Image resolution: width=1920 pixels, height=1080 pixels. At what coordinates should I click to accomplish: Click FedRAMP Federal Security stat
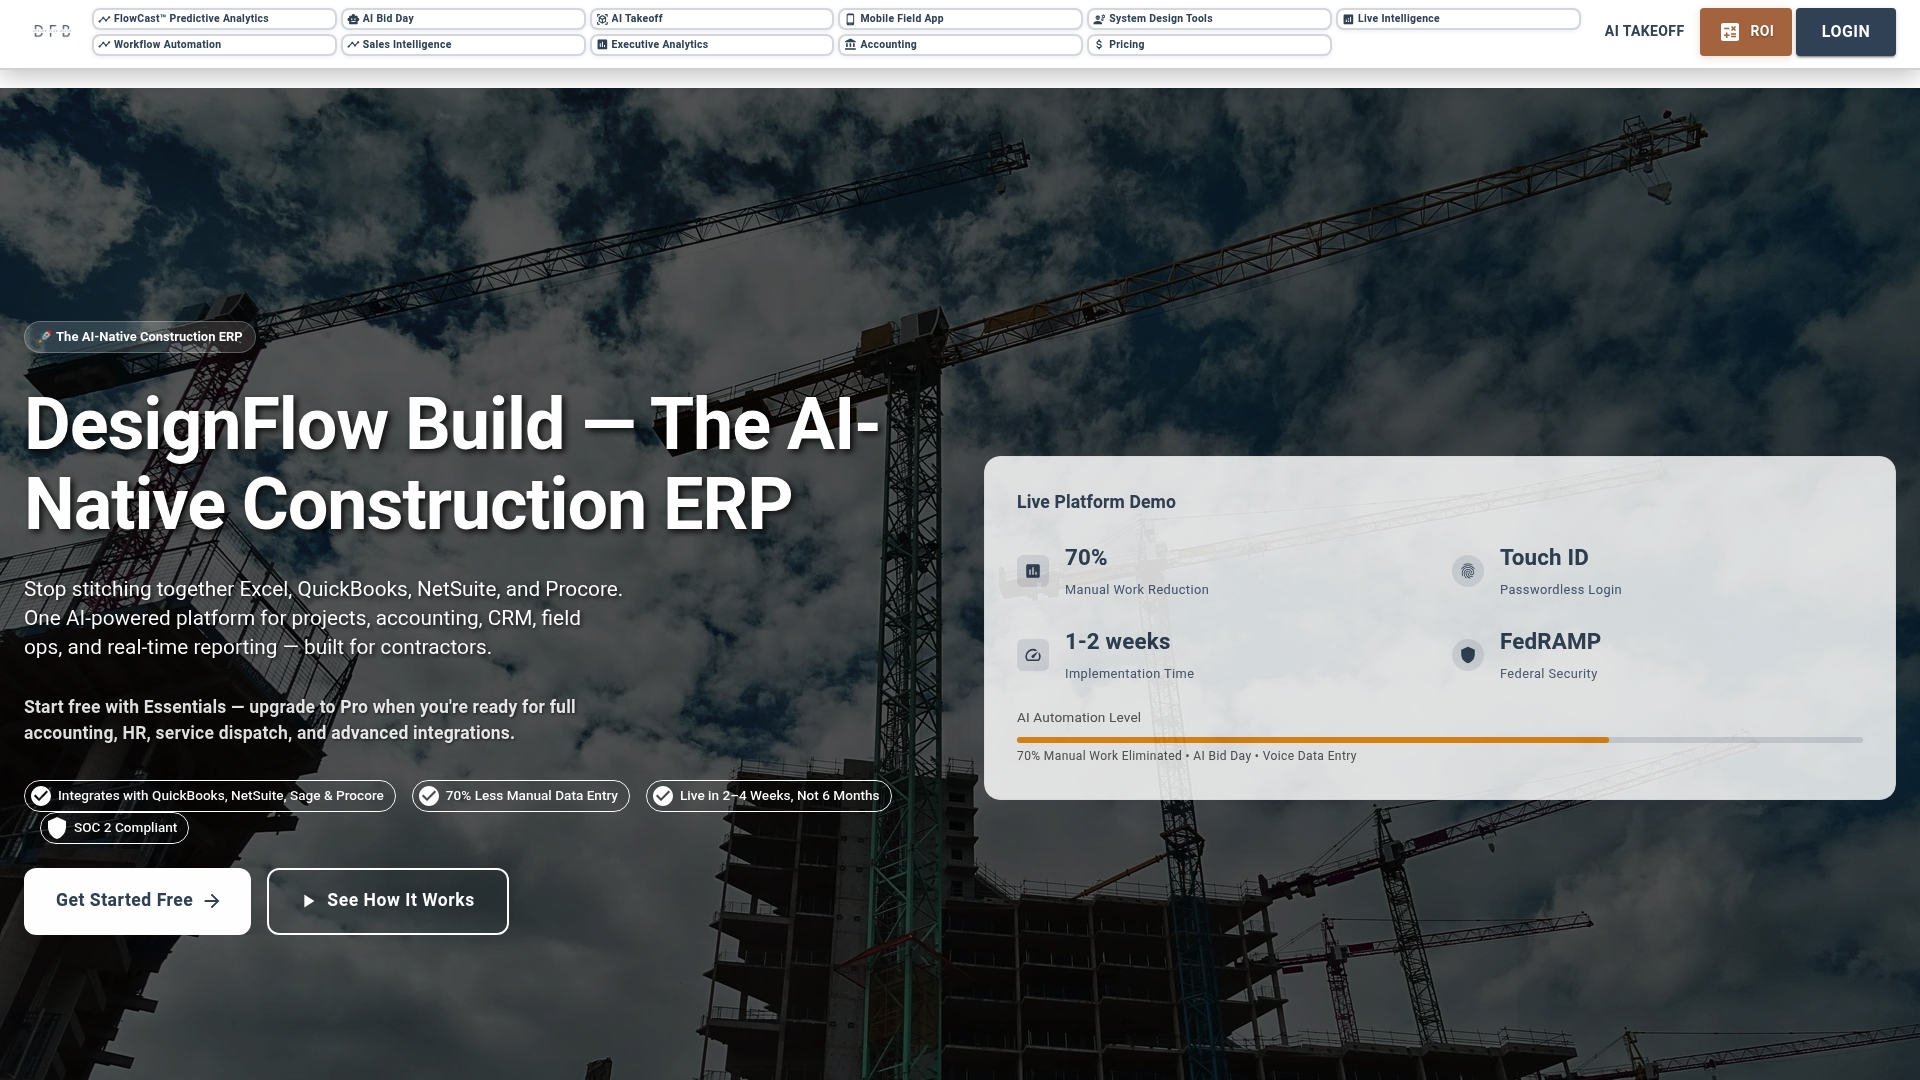(1550, 656)
